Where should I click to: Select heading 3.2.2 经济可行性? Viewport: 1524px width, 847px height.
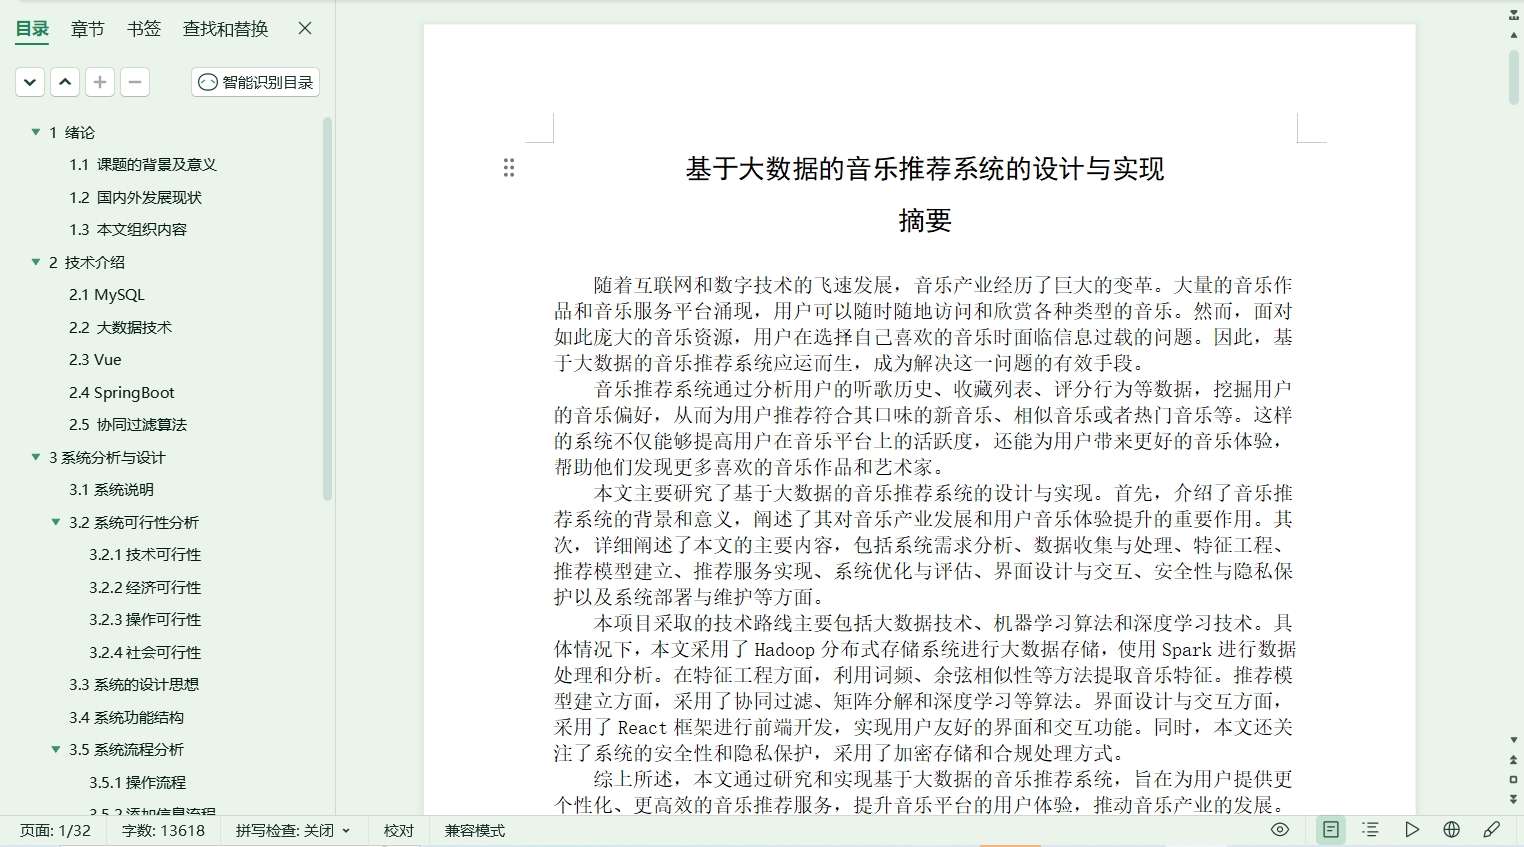[145, 587]
